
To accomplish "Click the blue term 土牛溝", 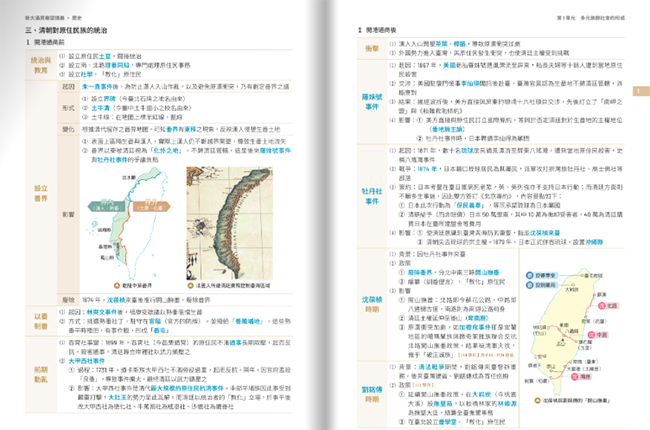I will (x=100, y=108).
